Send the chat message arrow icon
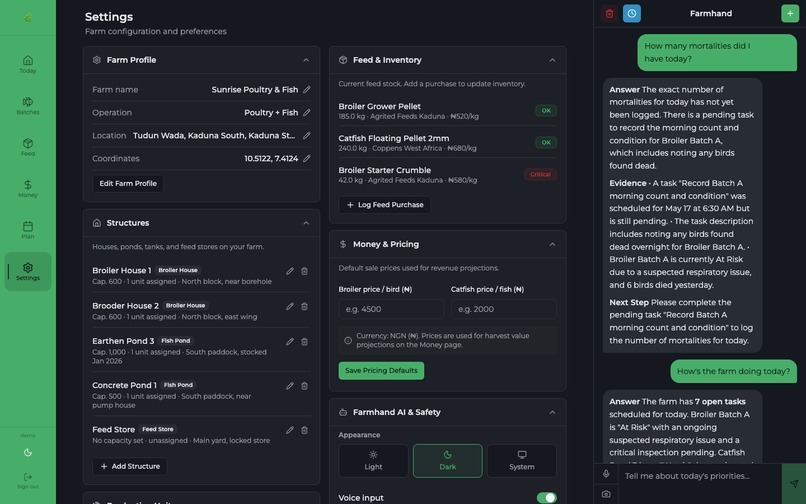The height and width of the screenshot is (504, 806). point(794,483)
